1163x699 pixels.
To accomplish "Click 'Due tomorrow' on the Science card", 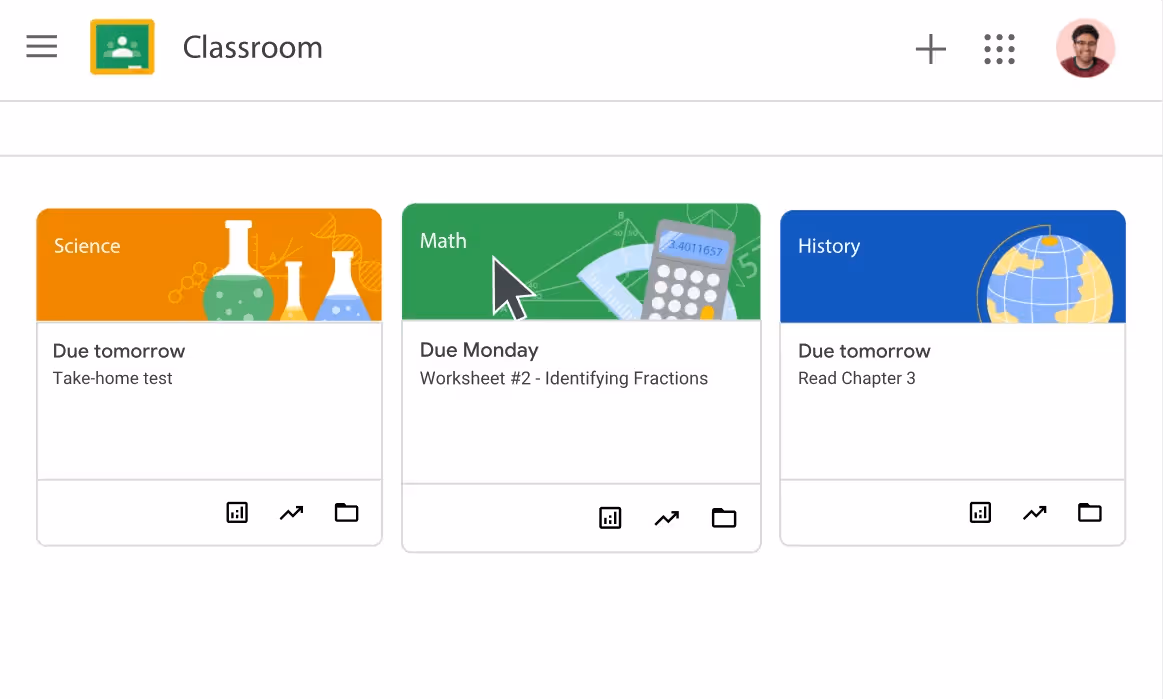I will coord(119,351).
